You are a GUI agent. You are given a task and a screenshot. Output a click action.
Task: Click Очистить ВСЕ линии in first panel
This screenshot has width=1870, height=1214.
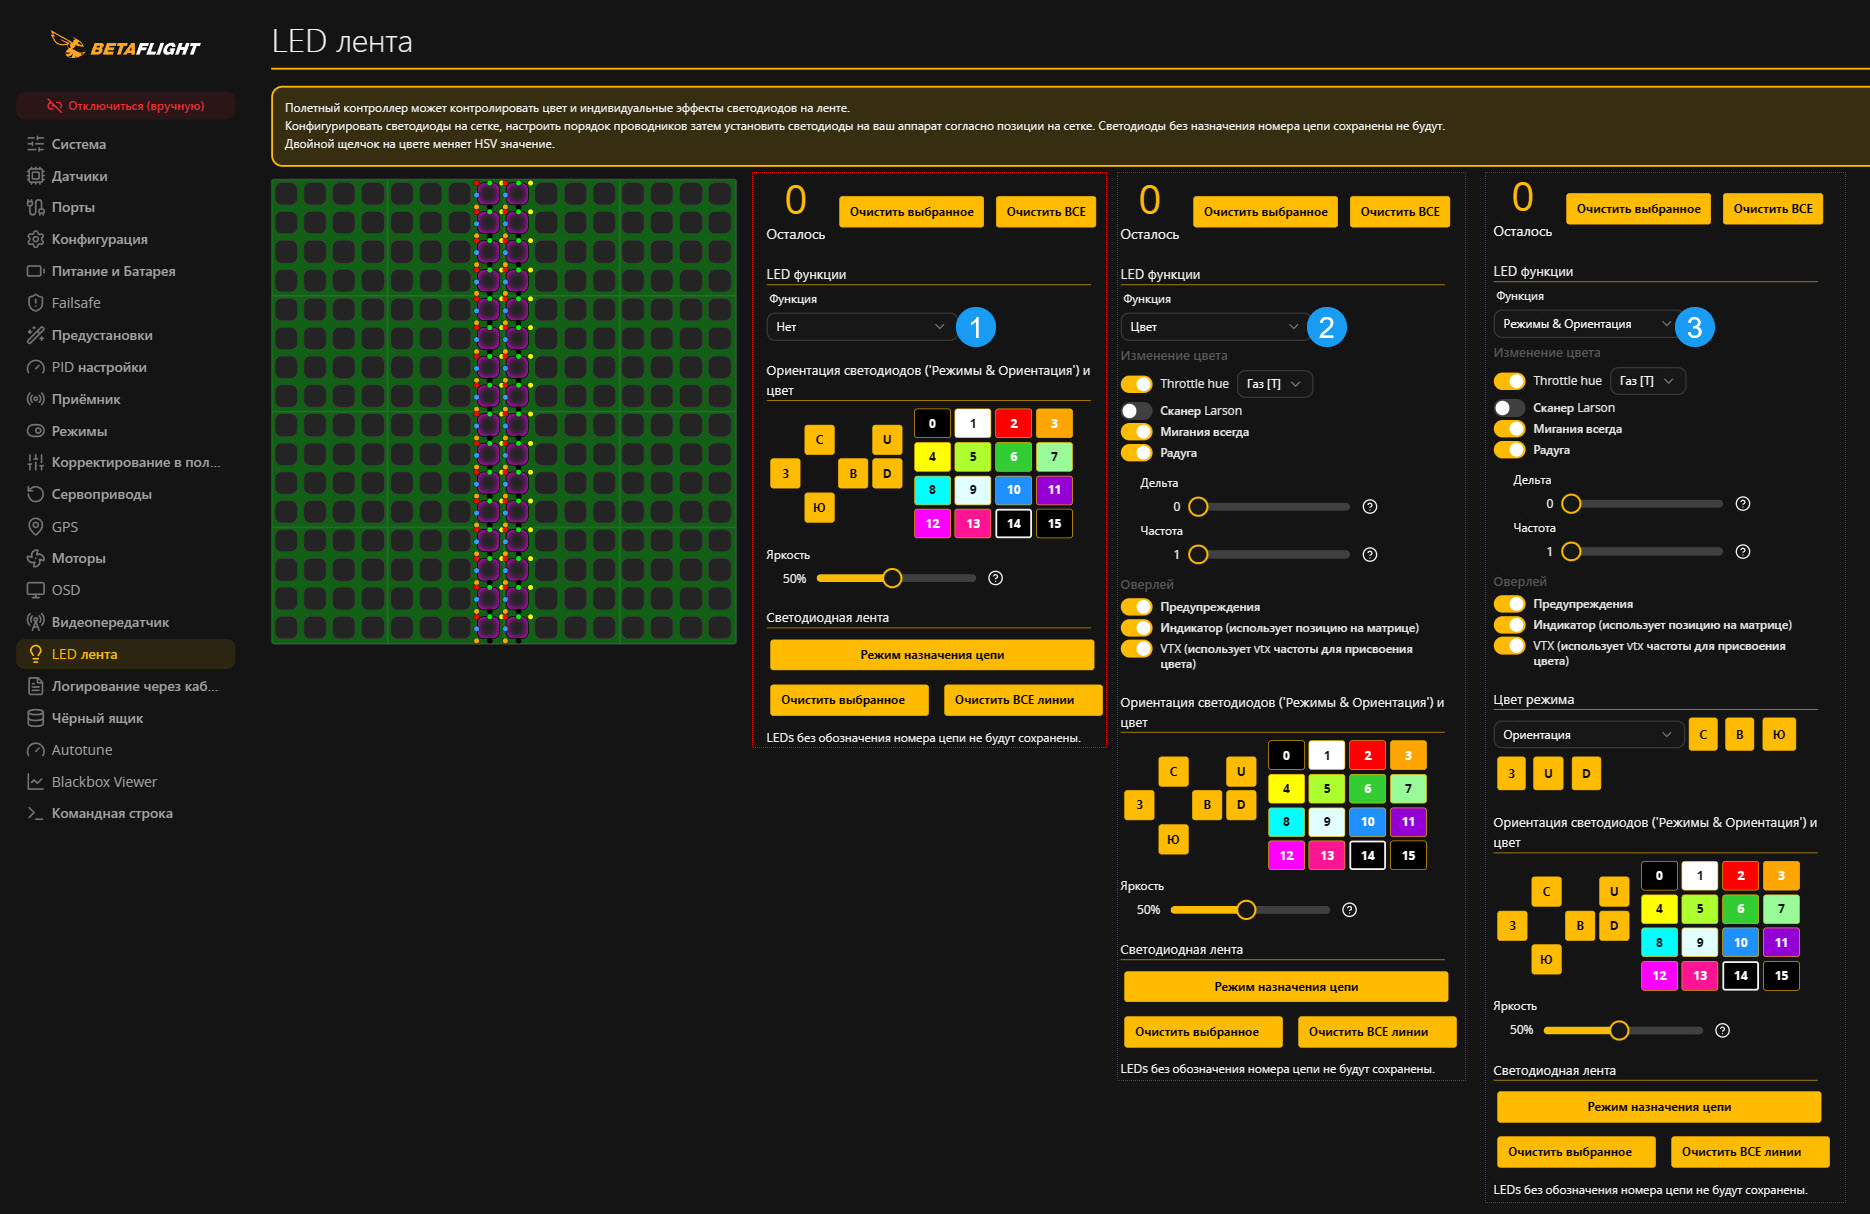[x=1023, y=700]
